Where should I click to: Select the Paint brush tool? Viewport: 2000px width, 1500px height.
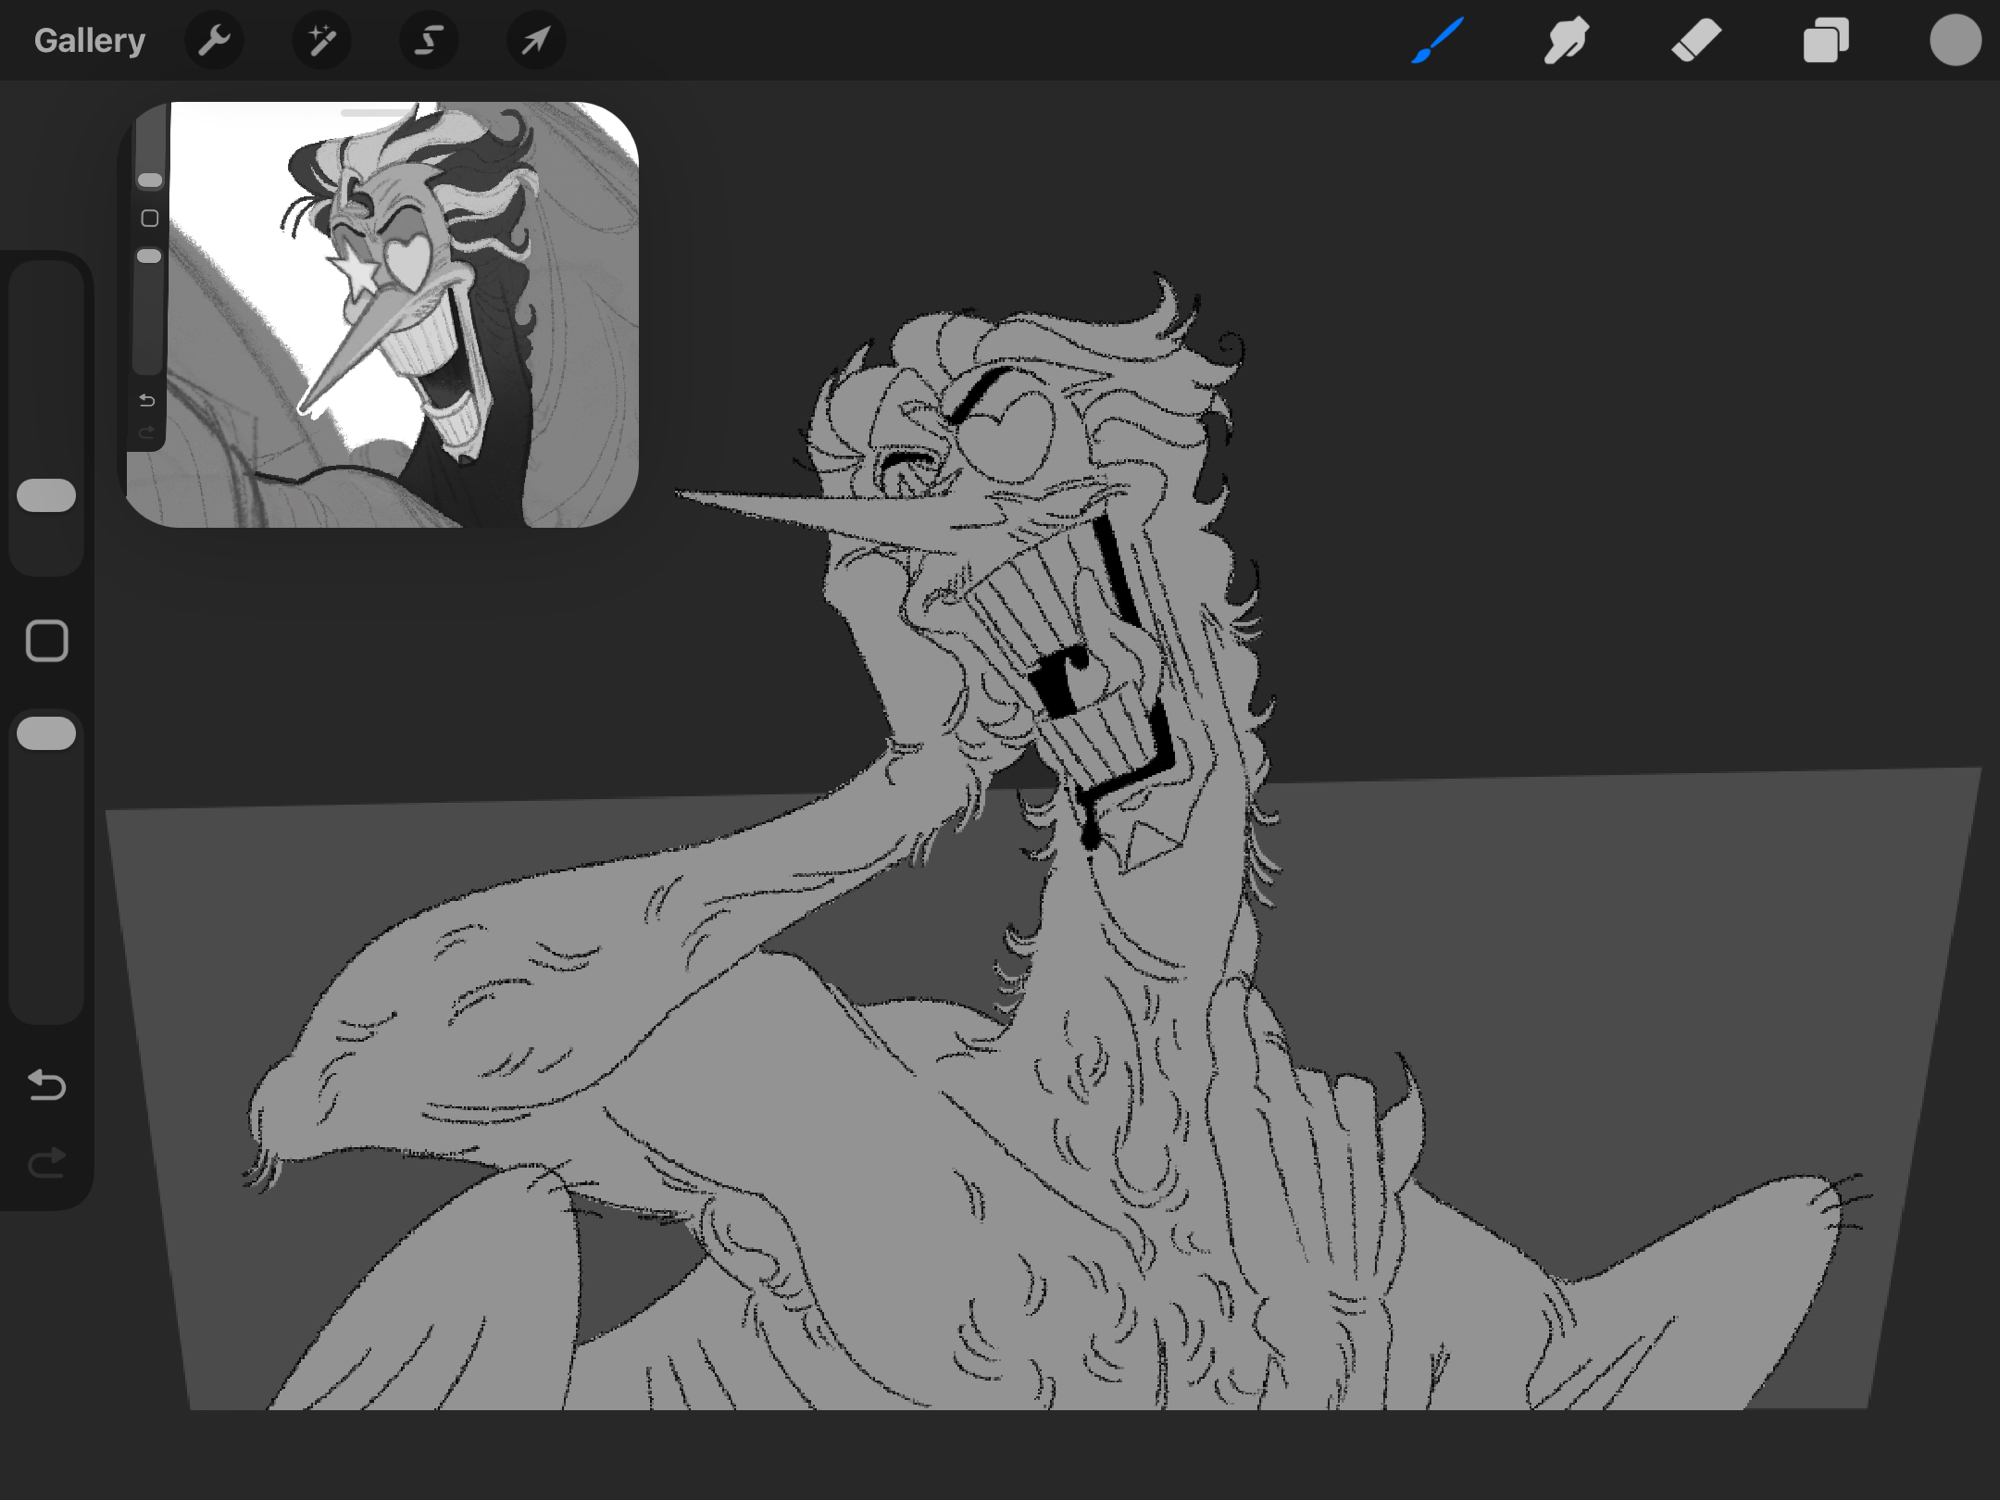pos(1438,41)
